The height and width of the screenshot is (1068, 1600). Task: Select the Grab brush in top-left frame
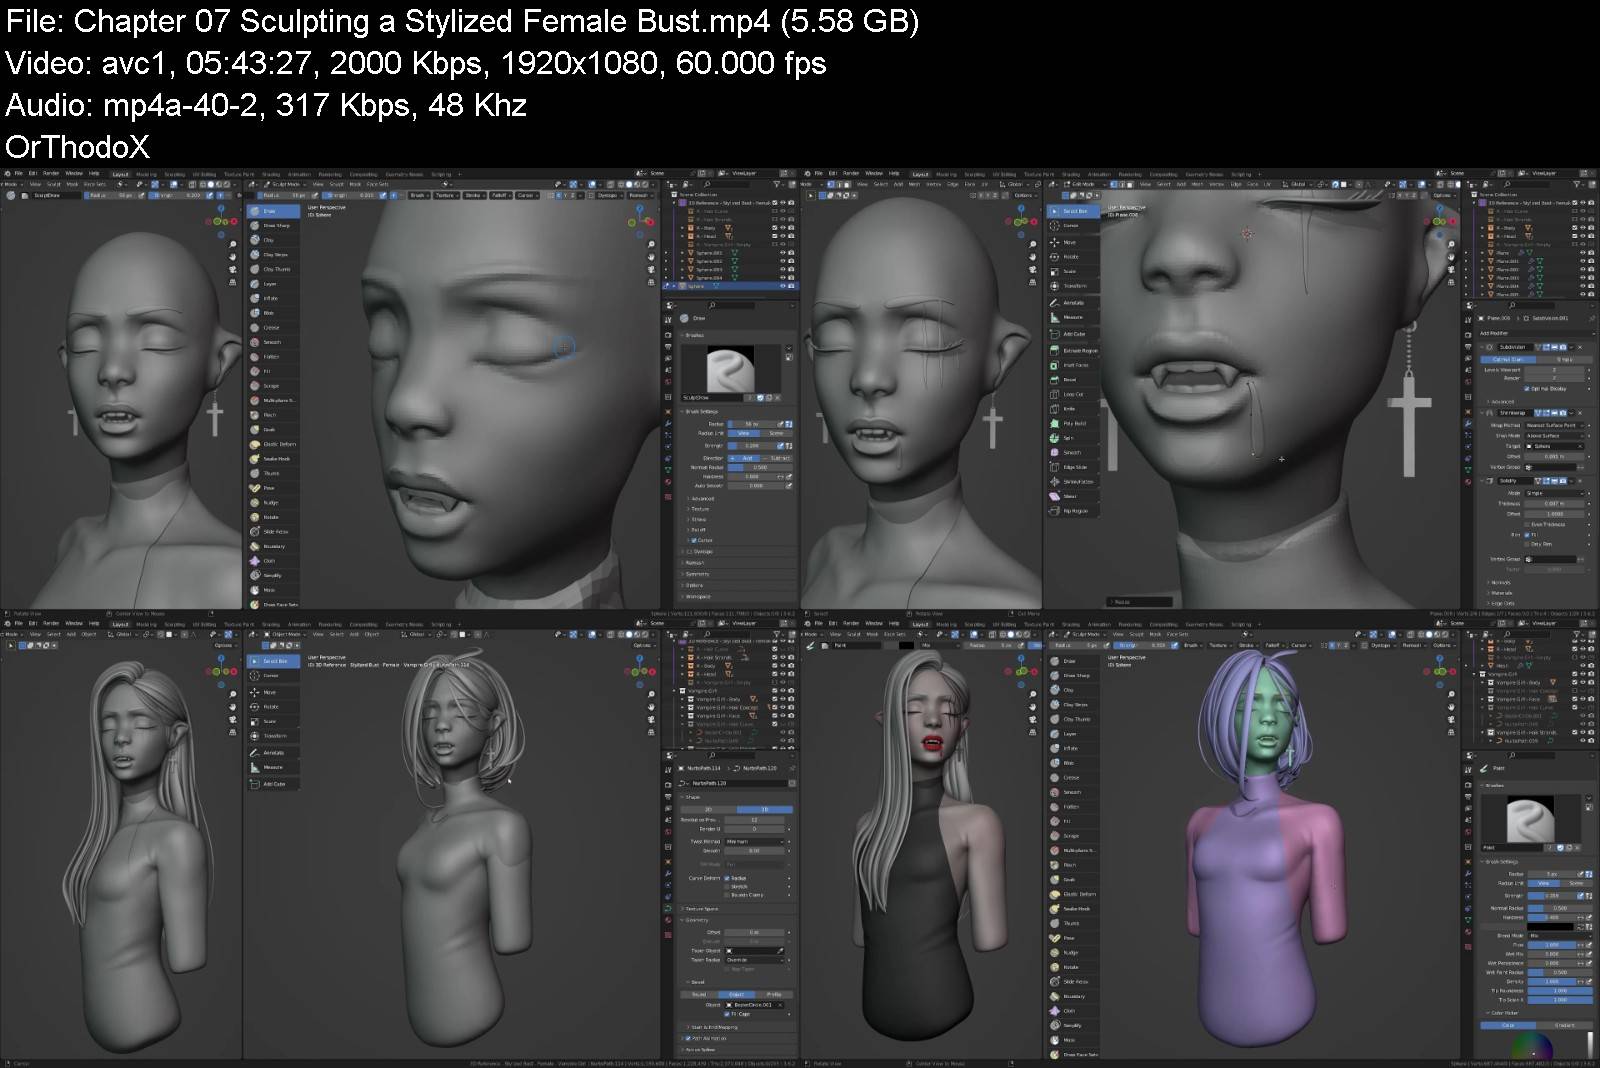point(273,429)
